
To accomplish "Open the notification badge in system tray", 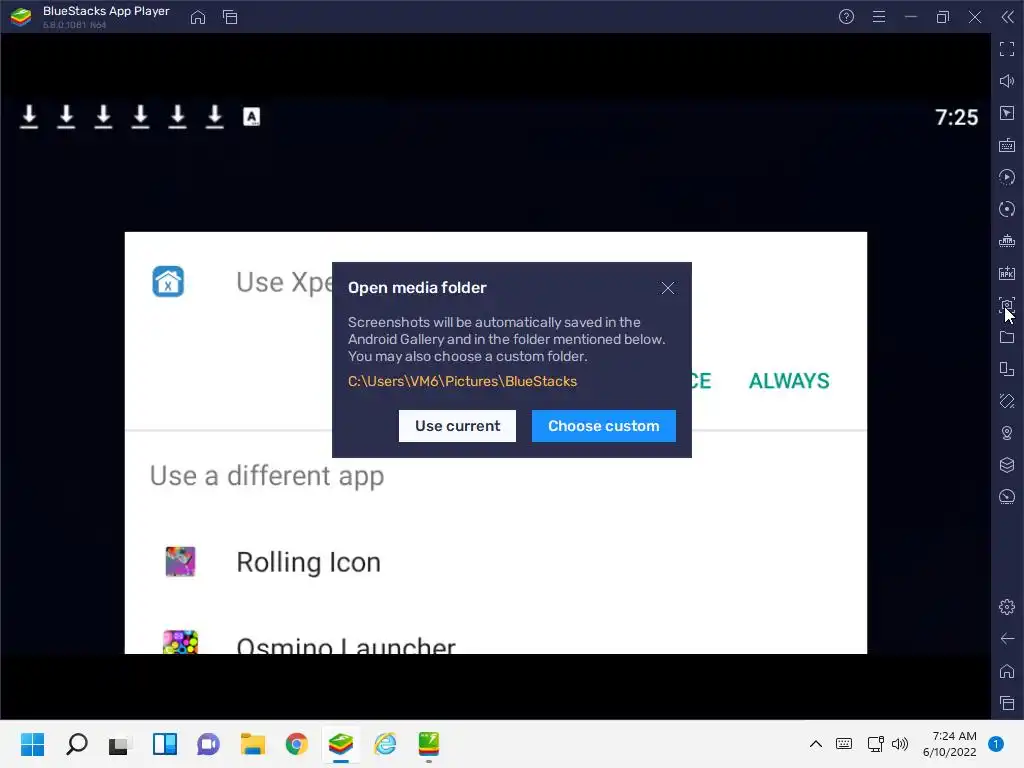I will (x=996, y=744).
